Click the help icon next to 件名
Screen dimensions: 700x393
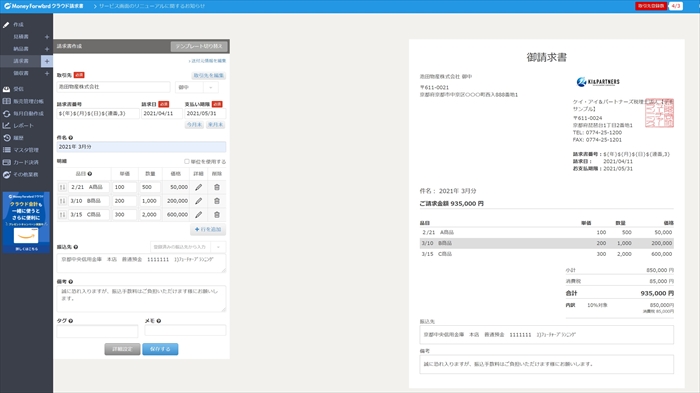click(71, 138)
